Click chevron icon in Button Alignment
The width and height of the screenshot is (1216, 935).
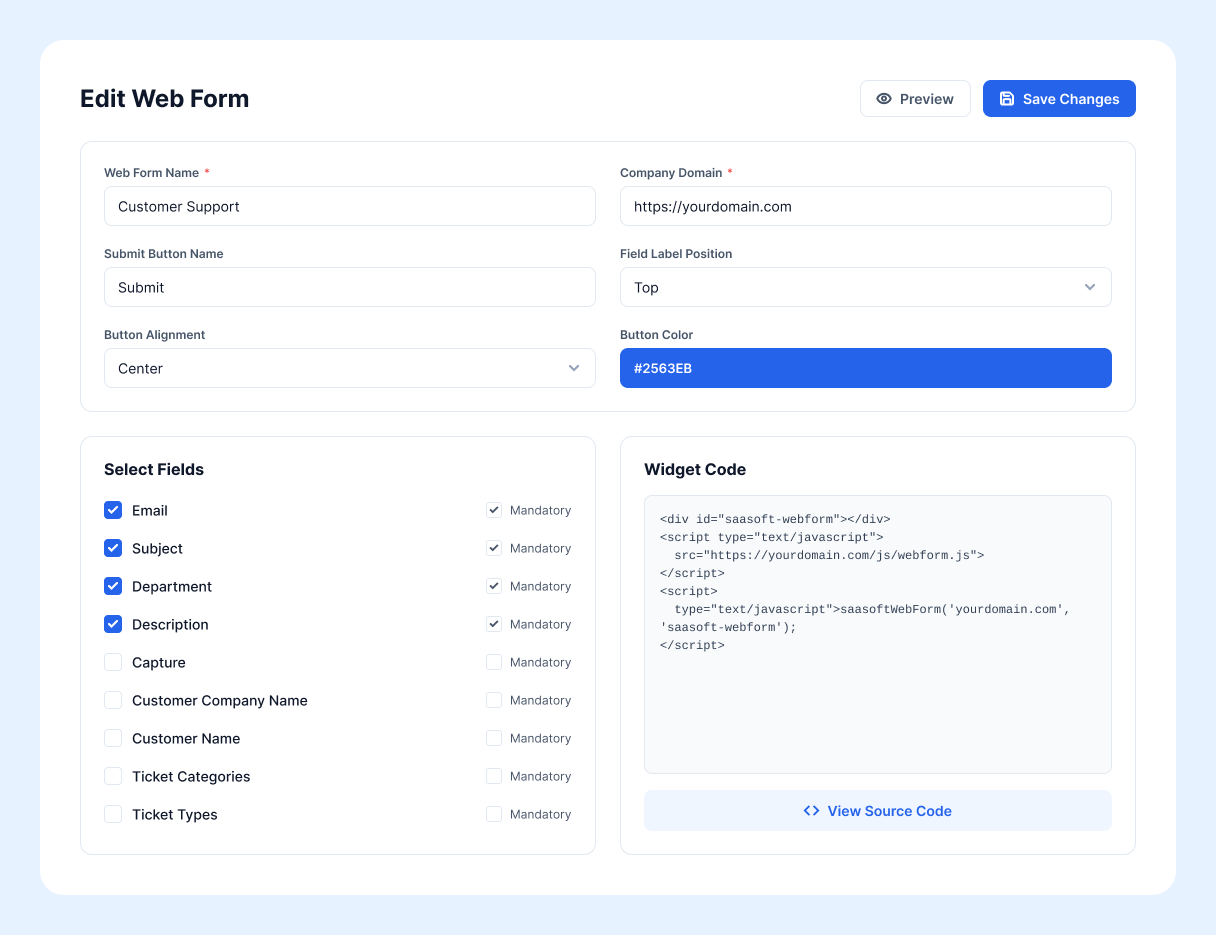tap(574, 368)
